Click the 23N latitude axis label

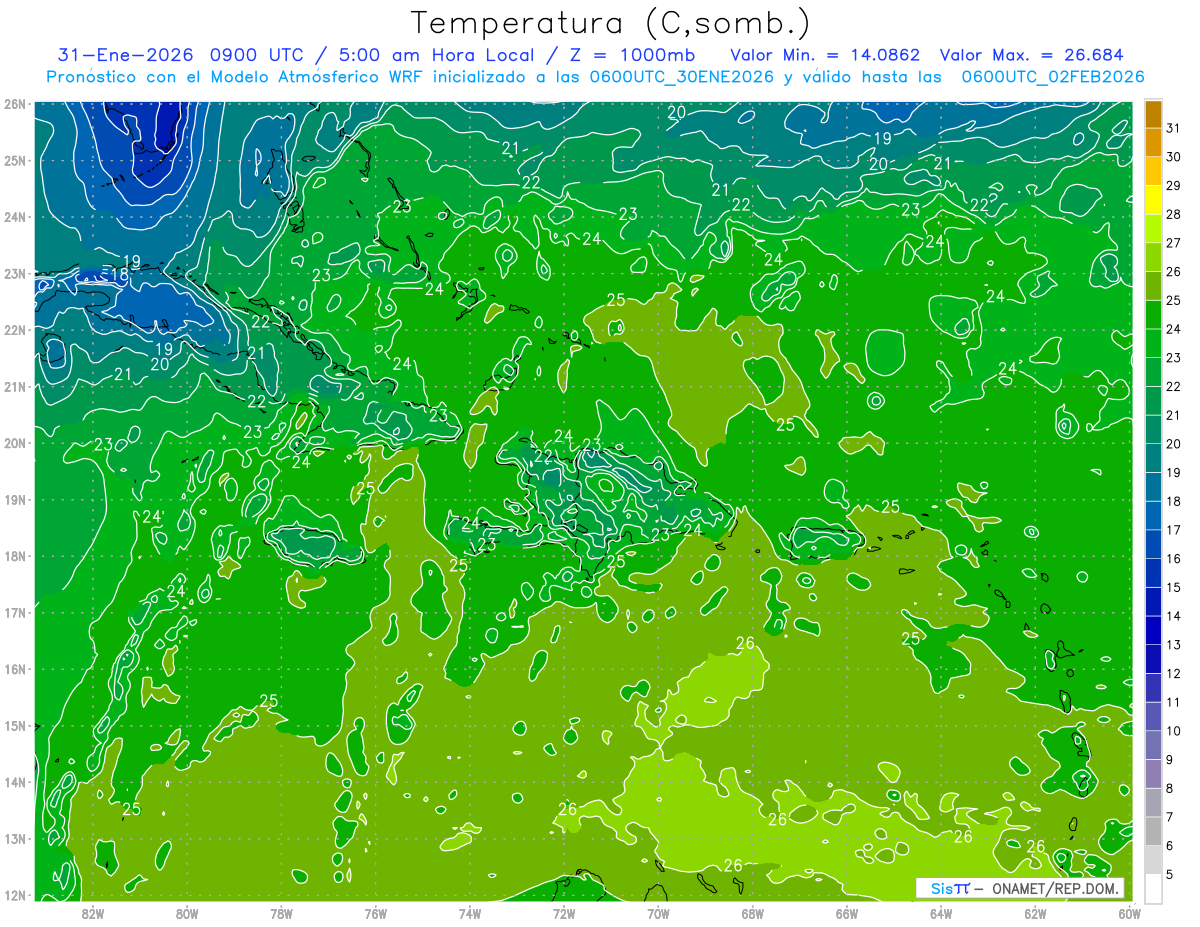pos(15,273)
